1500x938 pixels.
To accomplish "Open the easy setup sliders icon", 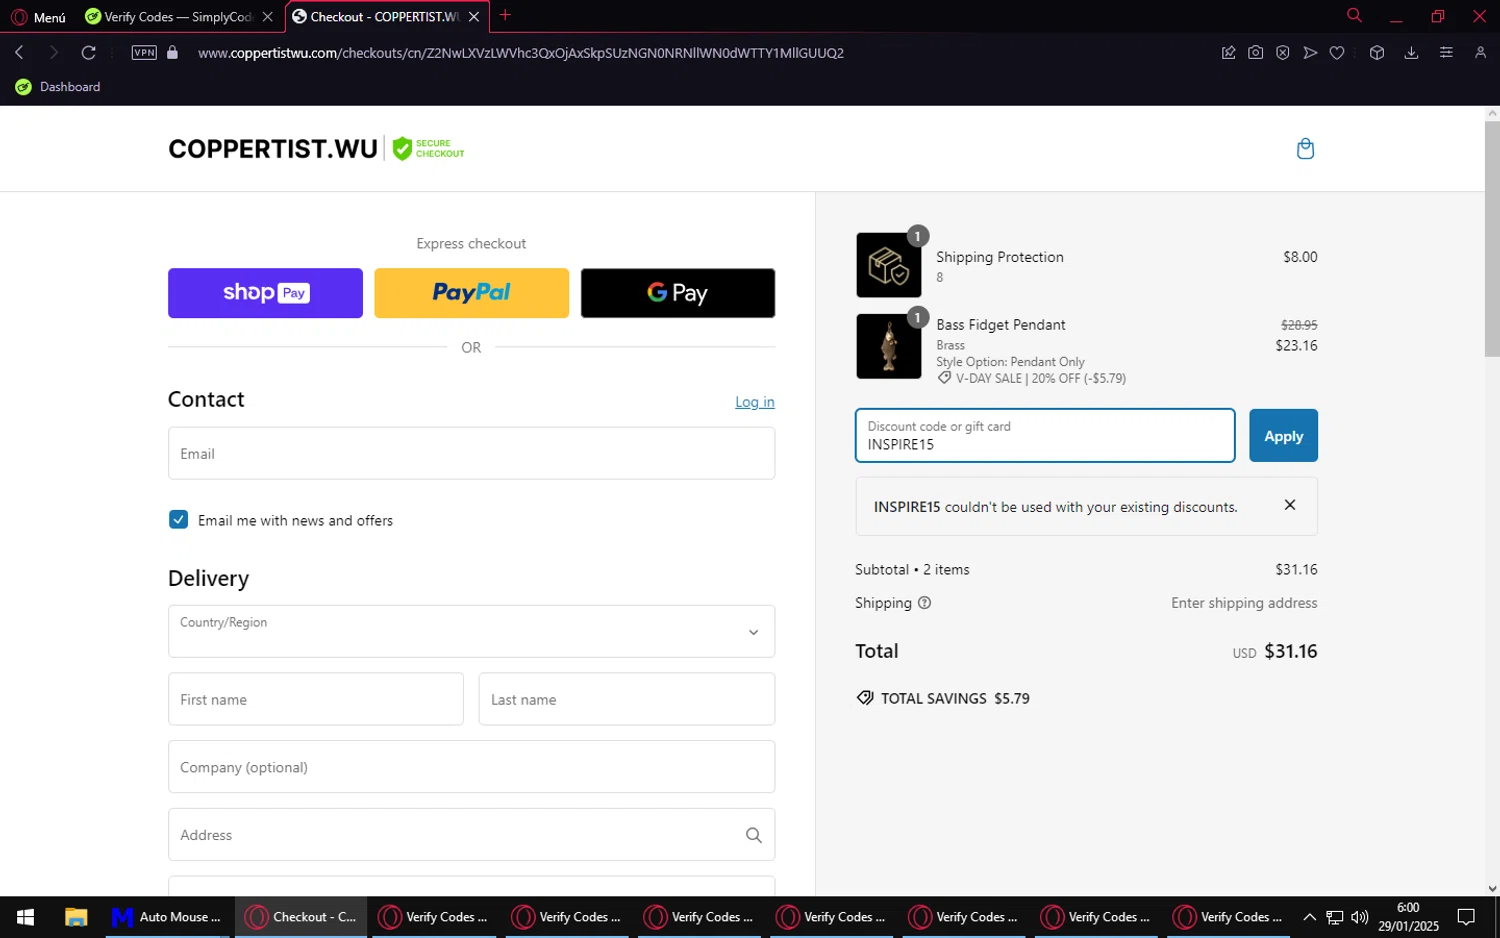I will pos(1446,53).
